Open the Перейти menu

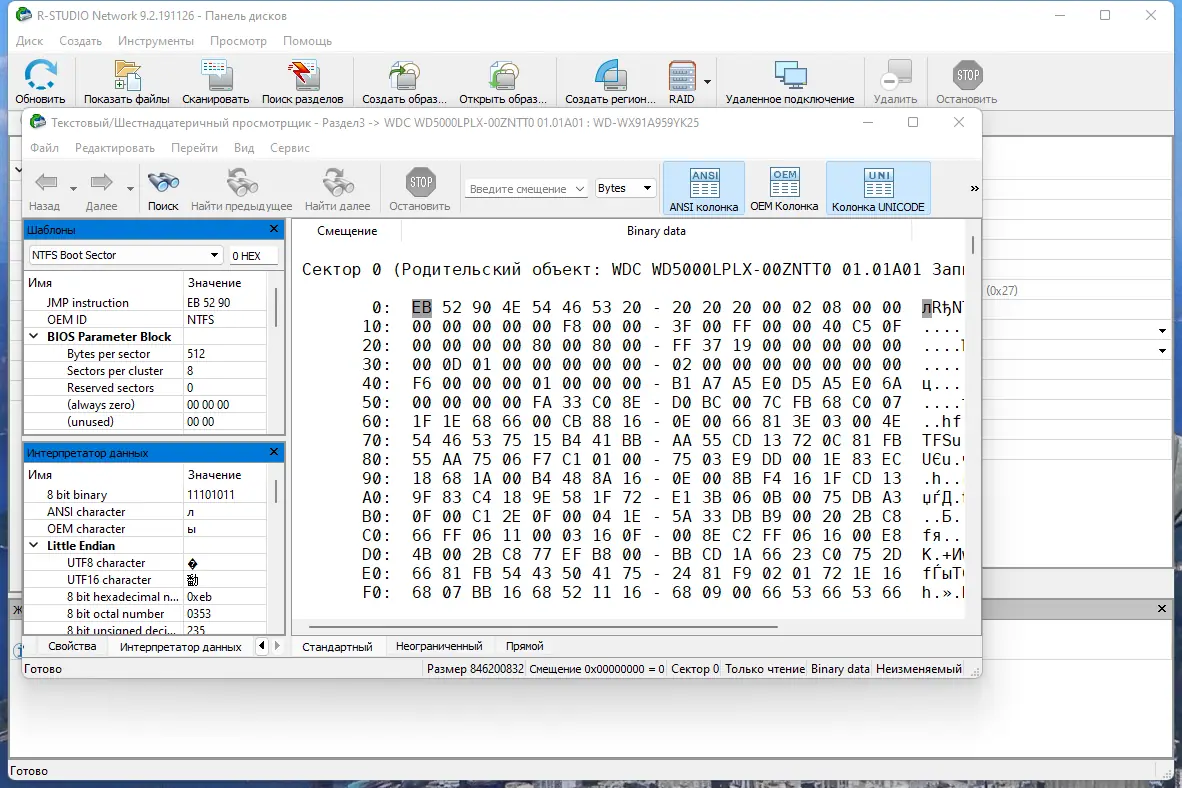pyautogui.click(x=194, y=148)
